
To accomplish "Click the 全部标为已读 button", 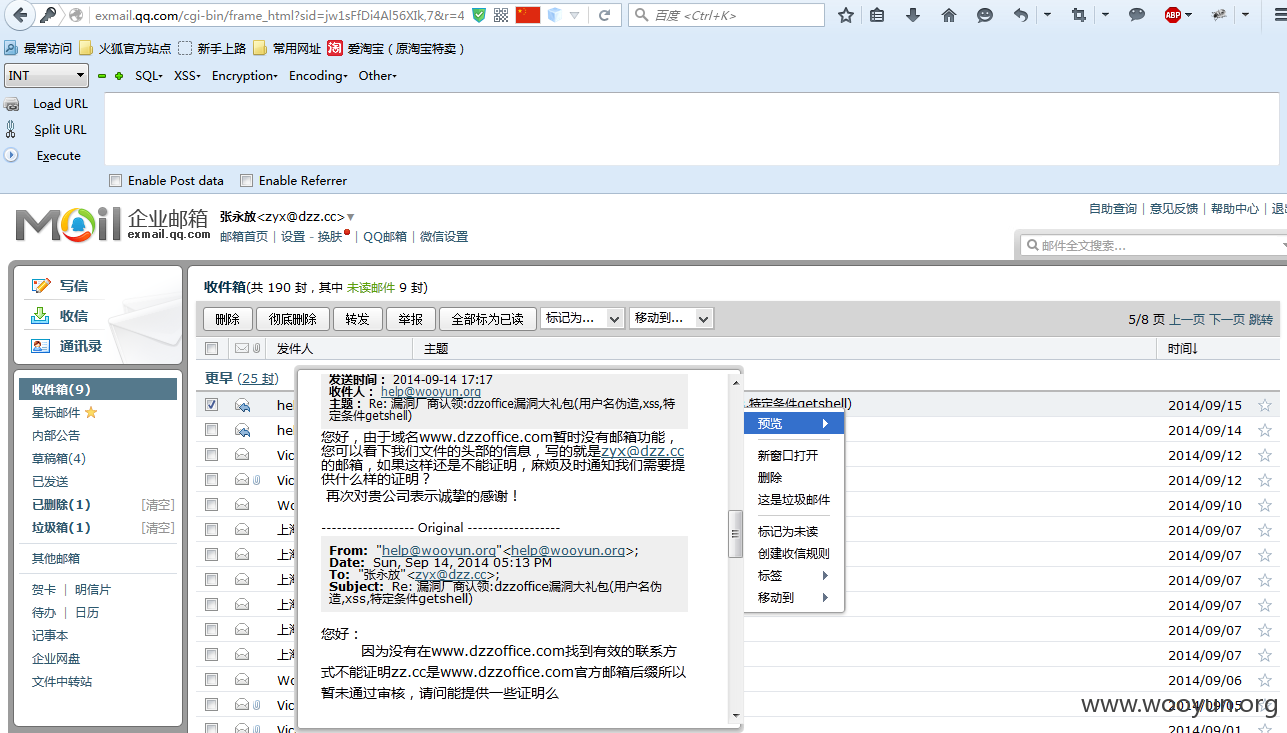I will tap(488, 319).
